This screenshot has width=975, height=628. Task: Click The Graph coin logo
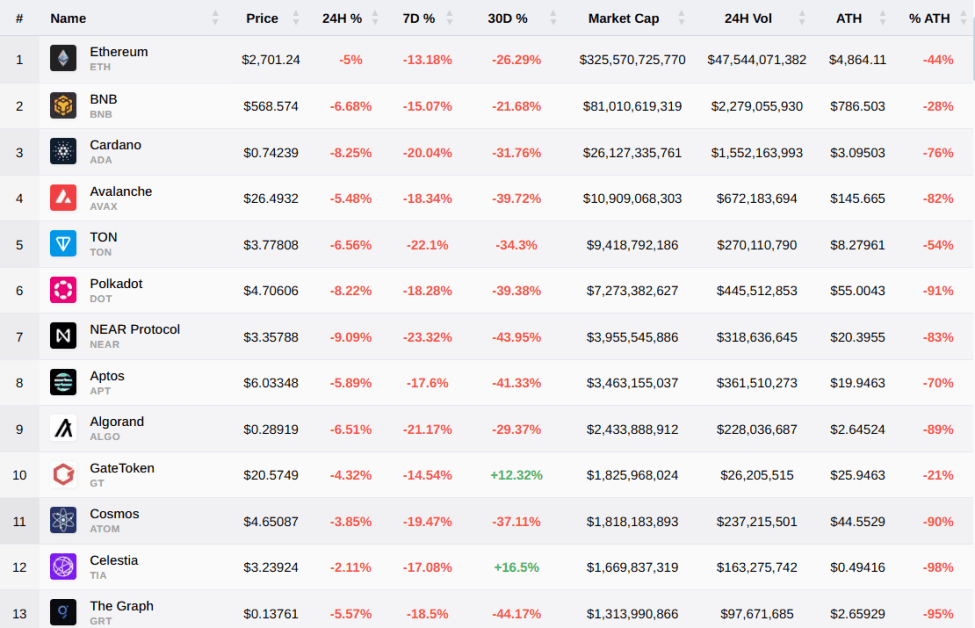pyautogui.click(x=63, y=612)
